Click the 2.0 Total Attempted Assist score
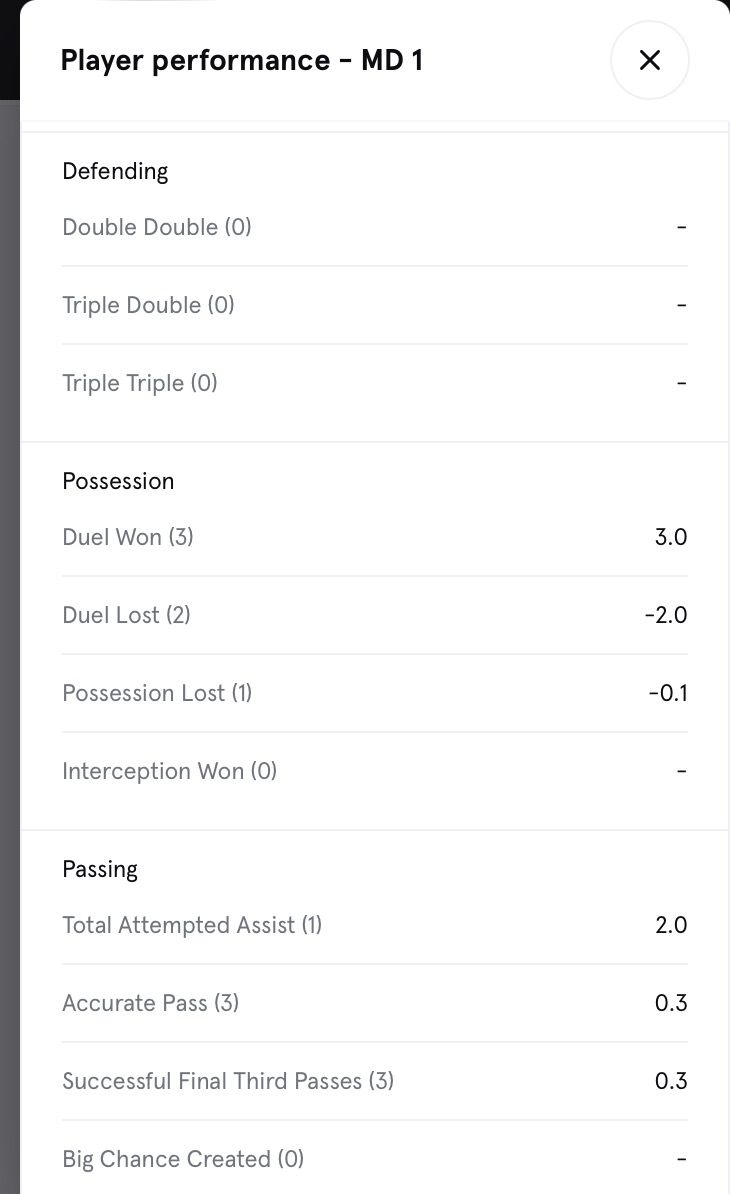The width and height of the screenshot is (730, 1194). [x=671, y=925]
